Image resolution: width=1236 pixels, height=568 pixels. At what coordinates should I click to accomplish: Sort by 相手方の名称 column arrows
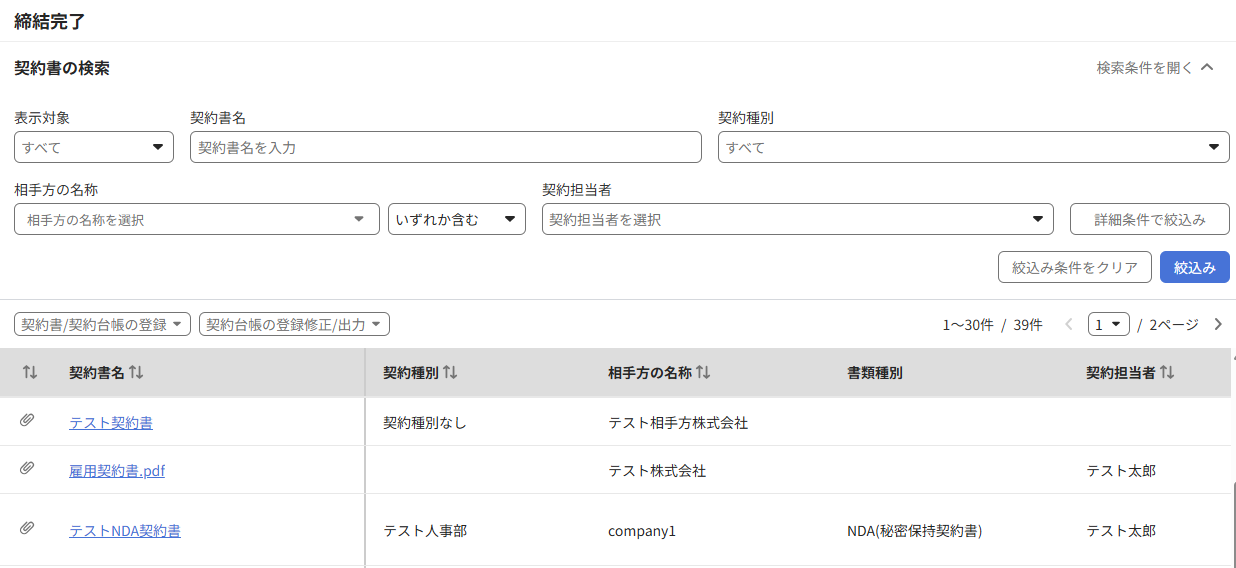(703, 372)
